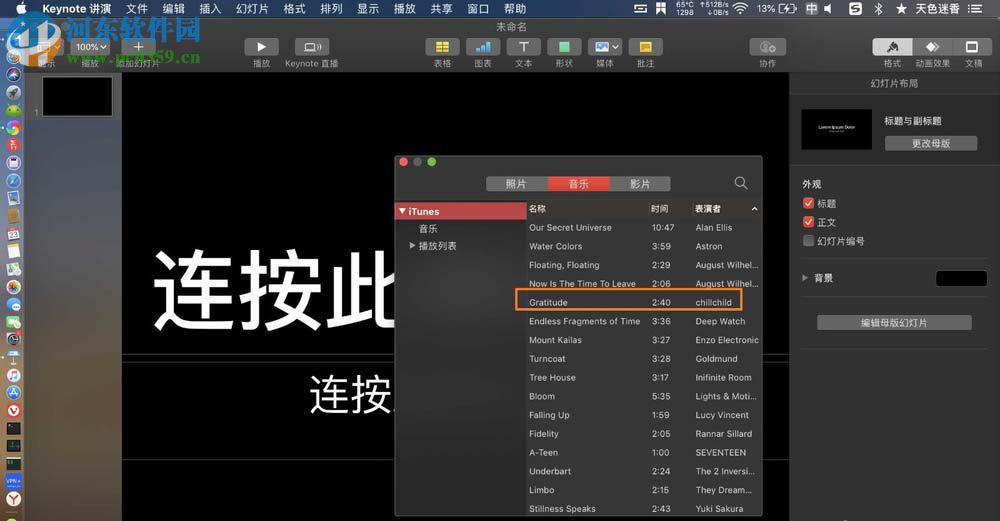Image resolution: width=1000 pixels, height=521 pixels.
Task: Open Keynote Live toolbar icon
Action: (x=312, y=47)
